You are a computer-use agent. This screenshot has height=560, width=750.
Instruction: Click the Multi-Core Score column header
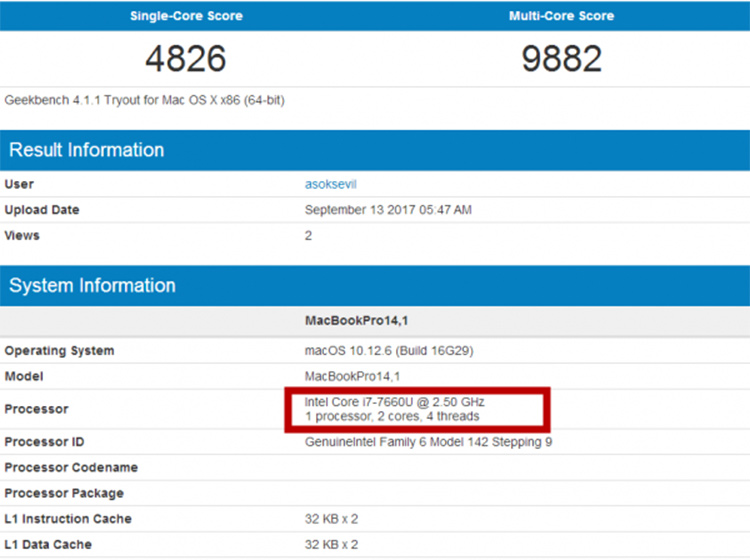click(x=562, y=16)
